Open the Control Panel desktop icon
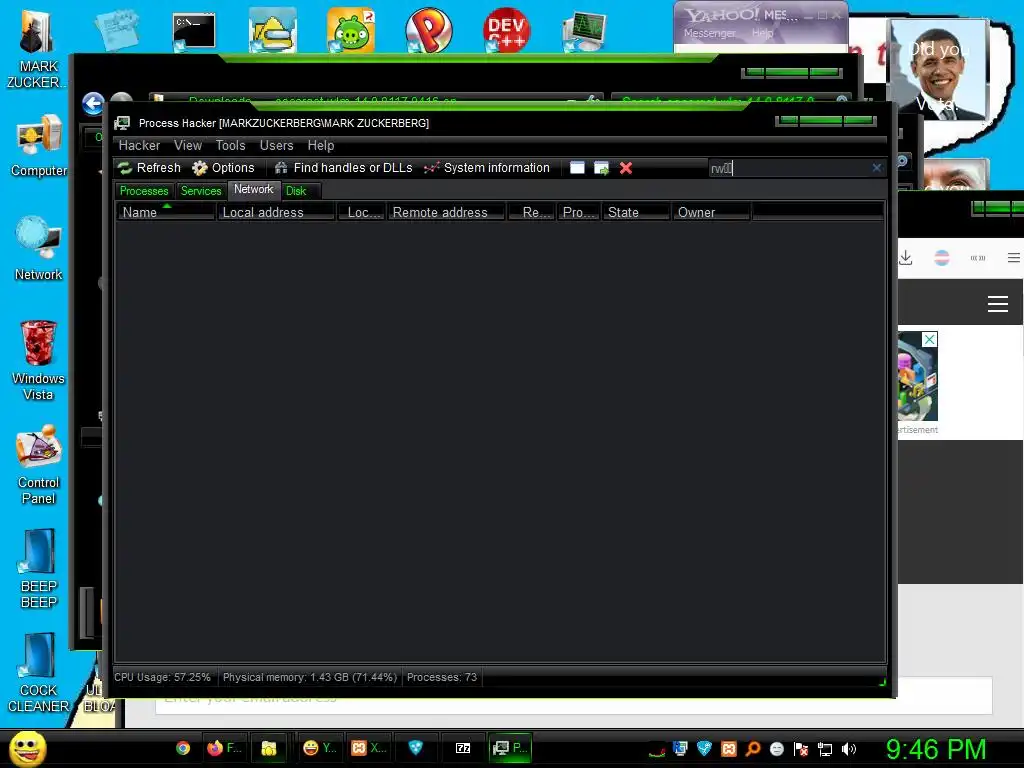This screenshot has width=1024, height=768. (x=39, y=464)
